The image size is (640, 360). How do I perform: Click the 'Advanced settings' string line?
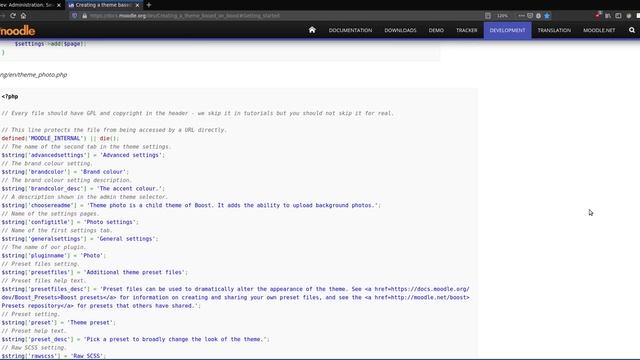pos(83,155)
